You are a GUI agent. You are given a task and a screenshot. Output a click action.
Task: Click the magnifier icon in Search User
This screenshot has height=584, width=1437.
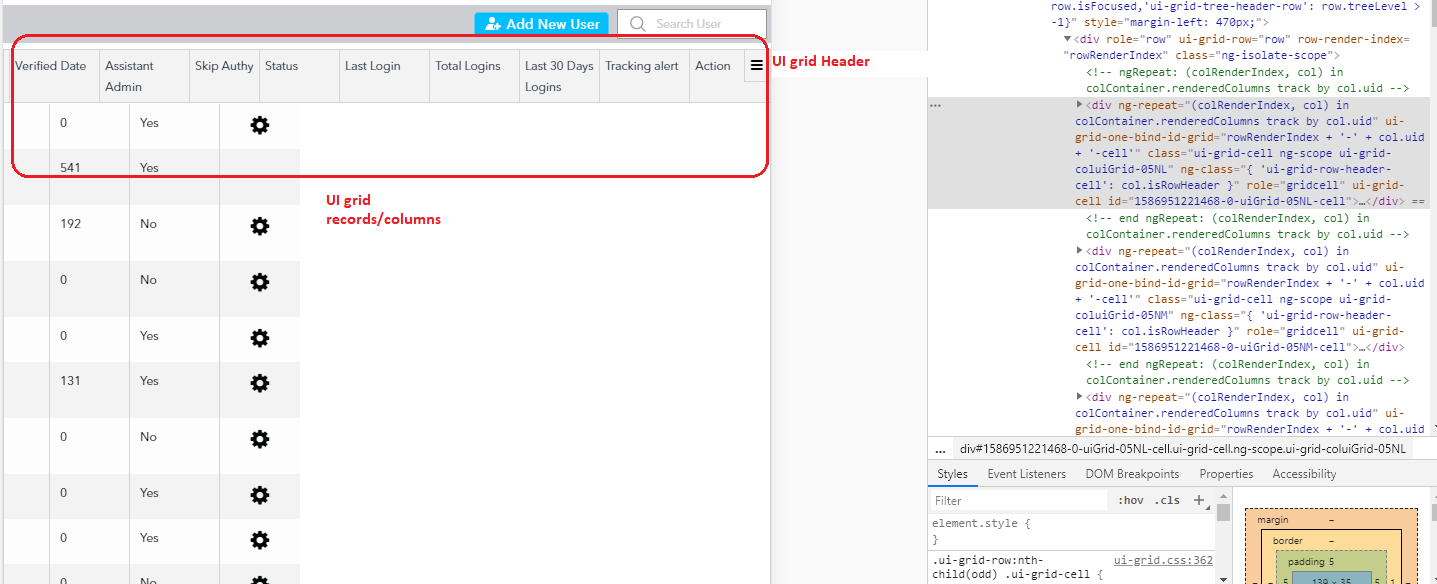[x=637, y=24]
